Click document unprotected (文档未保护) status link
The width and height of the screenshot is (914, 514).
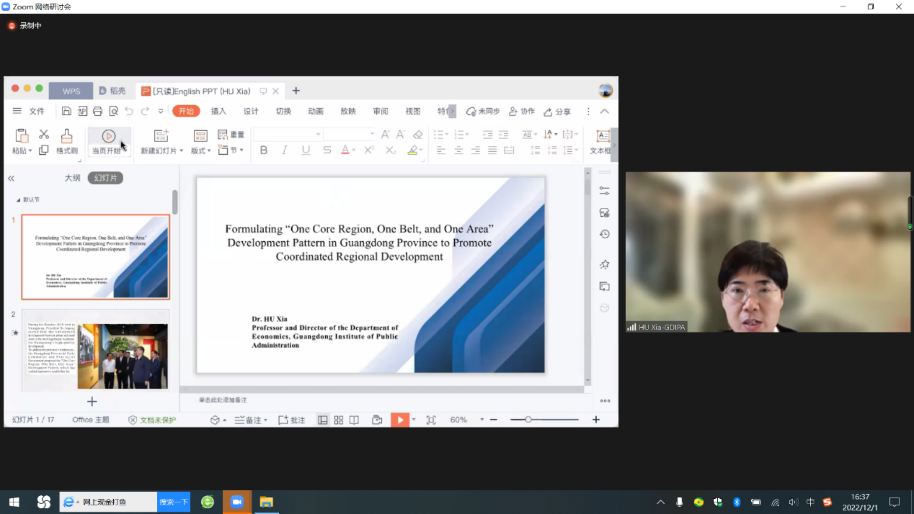(152, 420)
